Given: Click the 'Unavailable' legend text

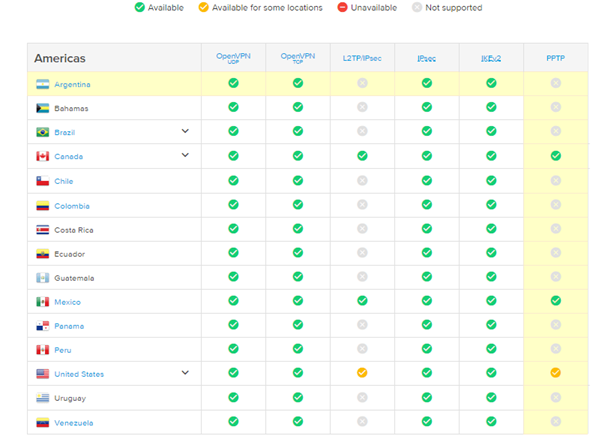Looking at the screenshot, I should (x=374, y=8).
